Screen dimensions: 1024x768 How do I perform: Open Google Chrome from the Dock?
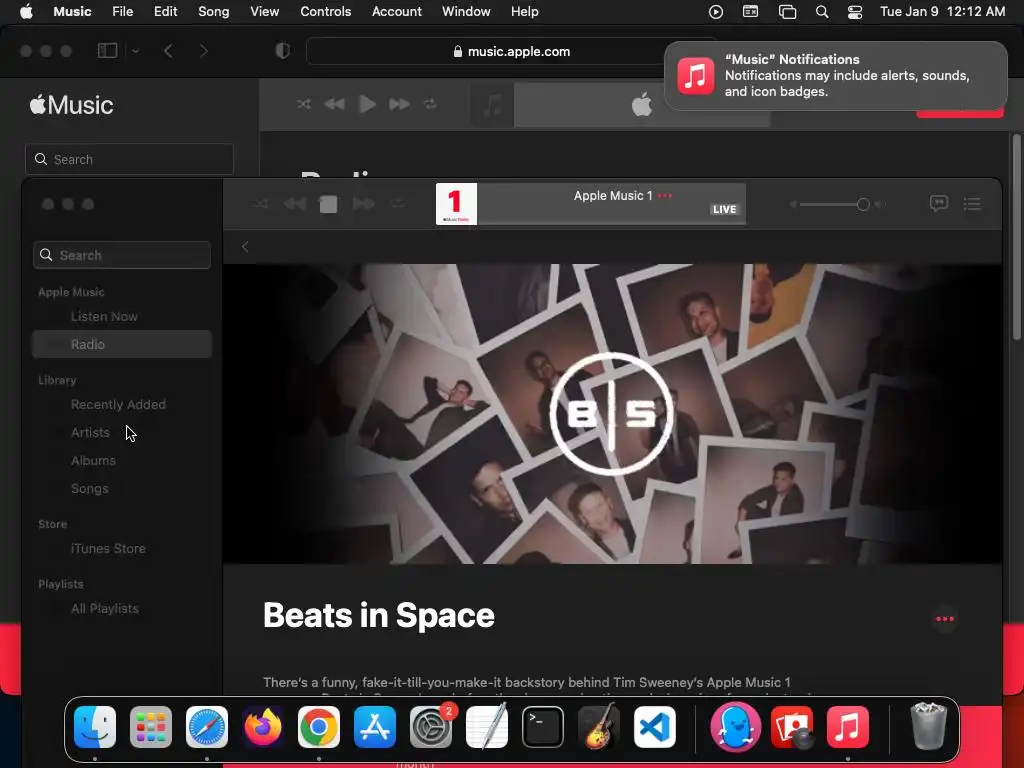click(319, 727)
